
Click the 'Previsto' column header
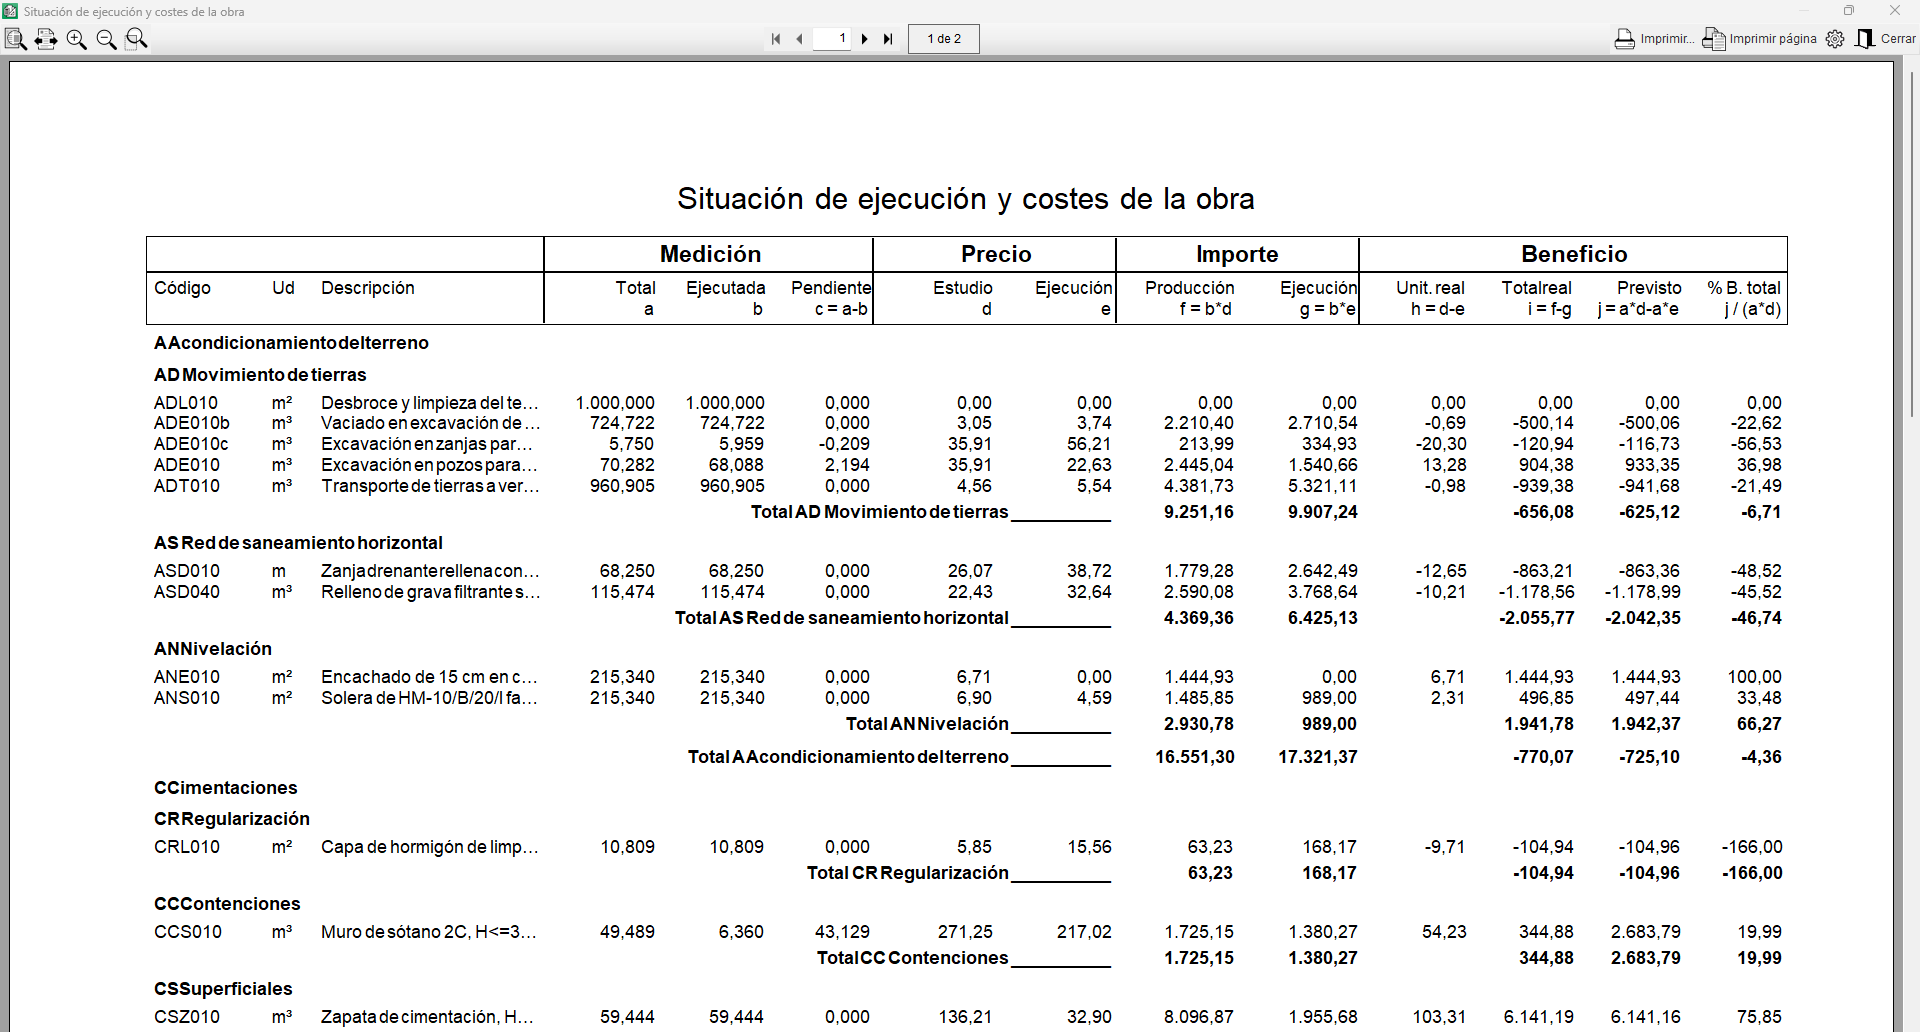[1649, 288]
